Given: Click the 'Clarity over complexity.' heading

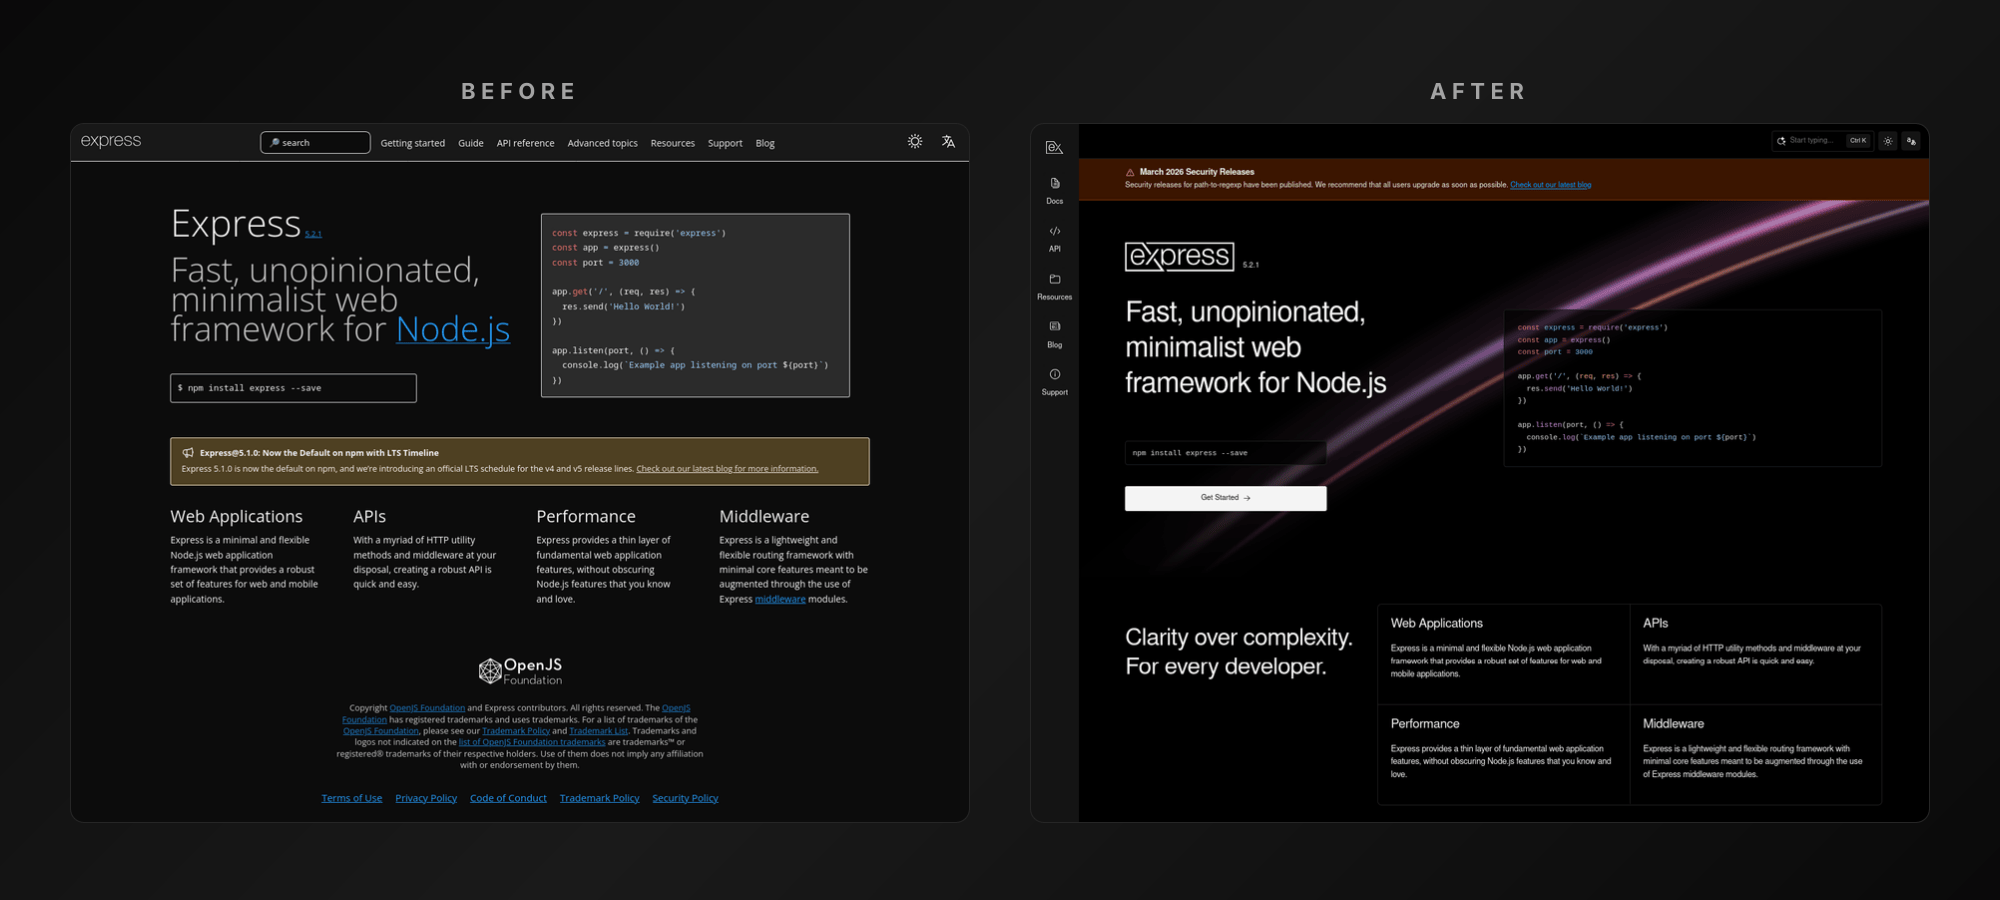Looking at the screenshot, I should (x=1238, y=638).
